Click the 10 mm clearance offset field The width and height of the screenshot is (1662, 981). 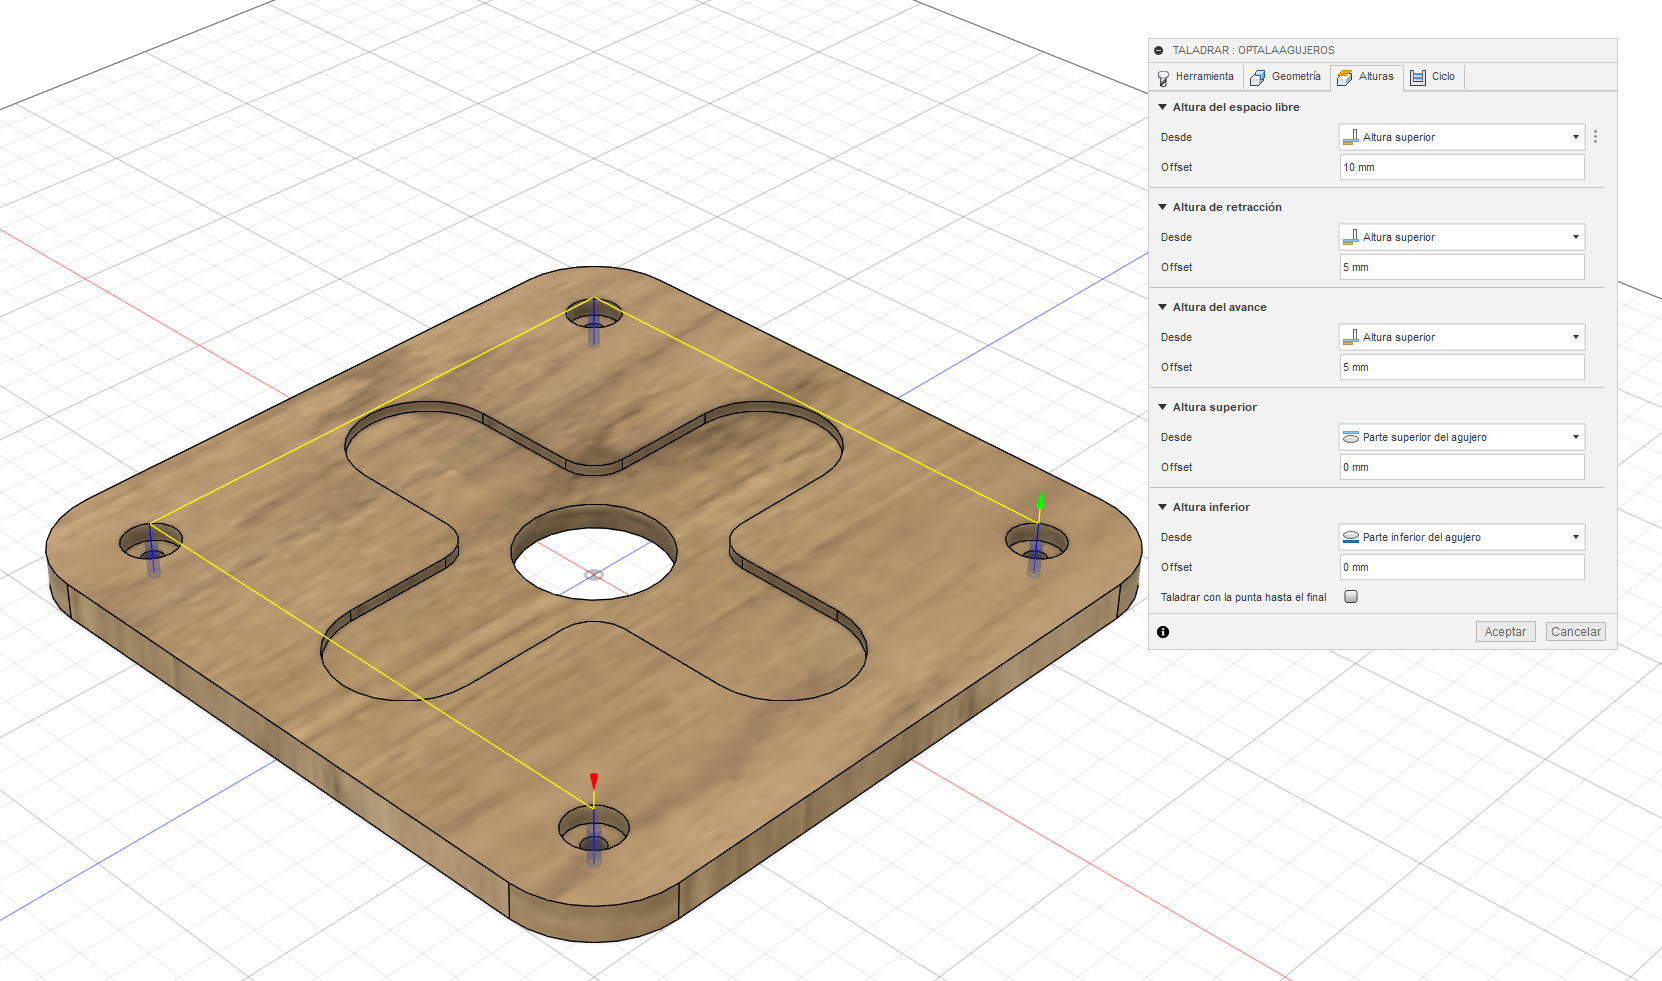point(1462,167)
